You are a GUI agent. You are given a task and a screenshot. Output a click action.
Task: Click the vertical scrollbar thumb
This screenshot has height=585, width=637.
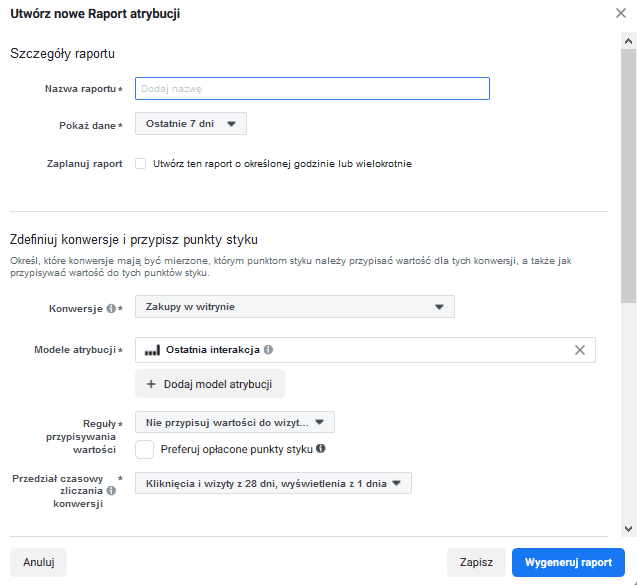click(628, 176)
